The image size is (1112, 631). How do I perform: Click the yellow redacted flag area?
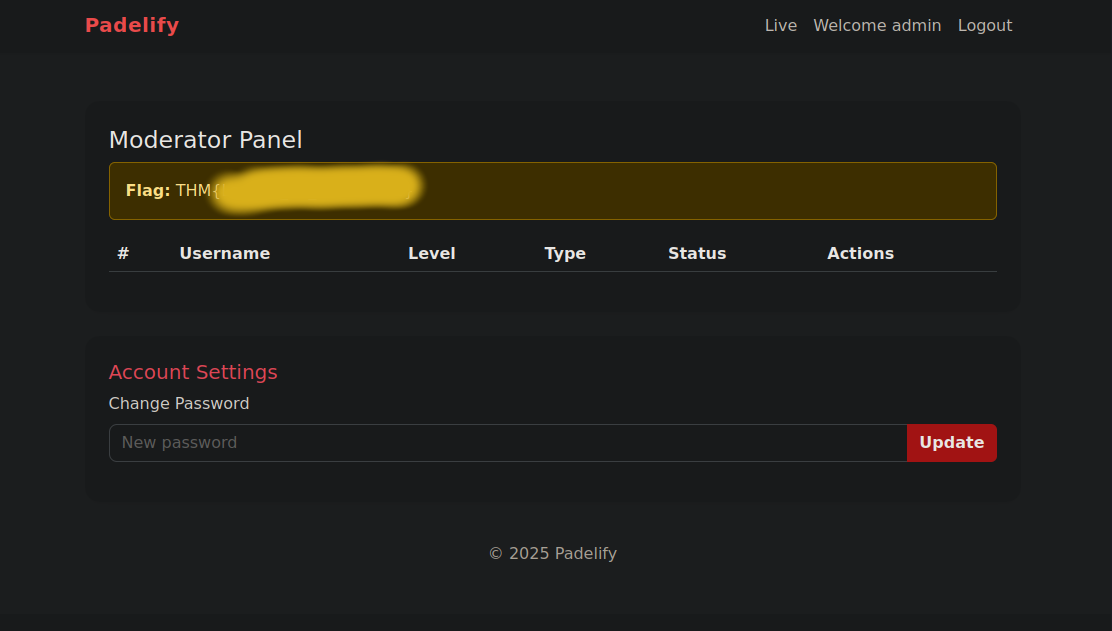click(320, 189)
